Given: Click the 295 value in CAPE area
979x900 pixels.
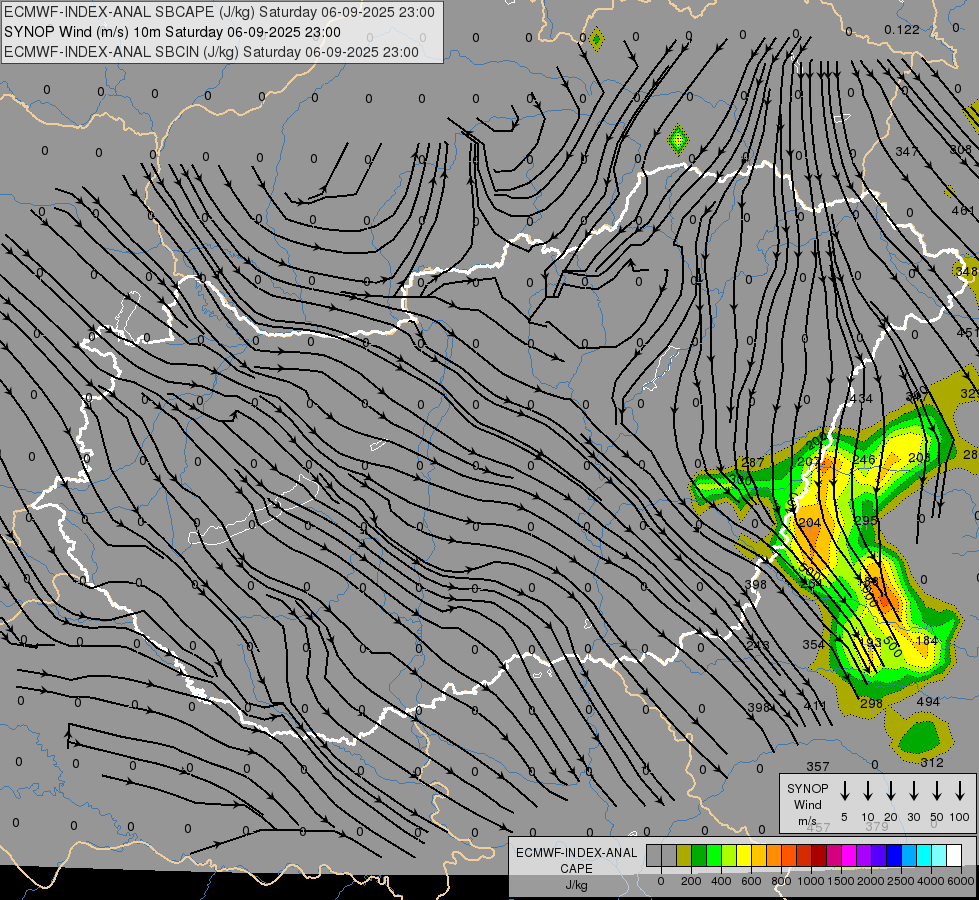Looking at the screenshot, I should click(x=866, y=520).
